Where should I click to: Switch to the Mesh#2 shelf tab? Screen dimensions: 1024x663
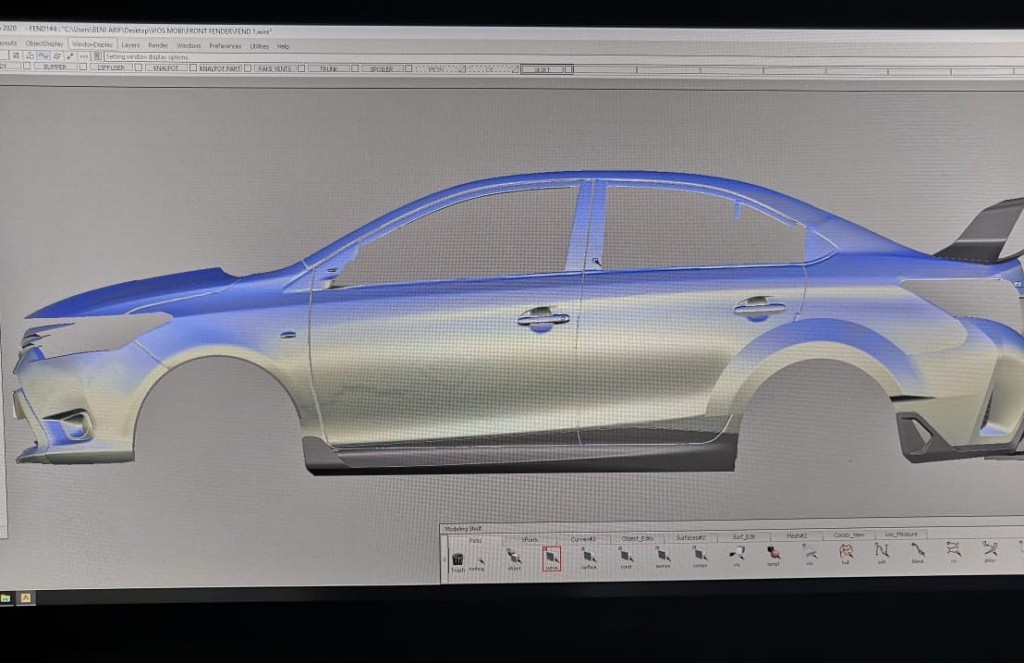[x=795, y=536]
